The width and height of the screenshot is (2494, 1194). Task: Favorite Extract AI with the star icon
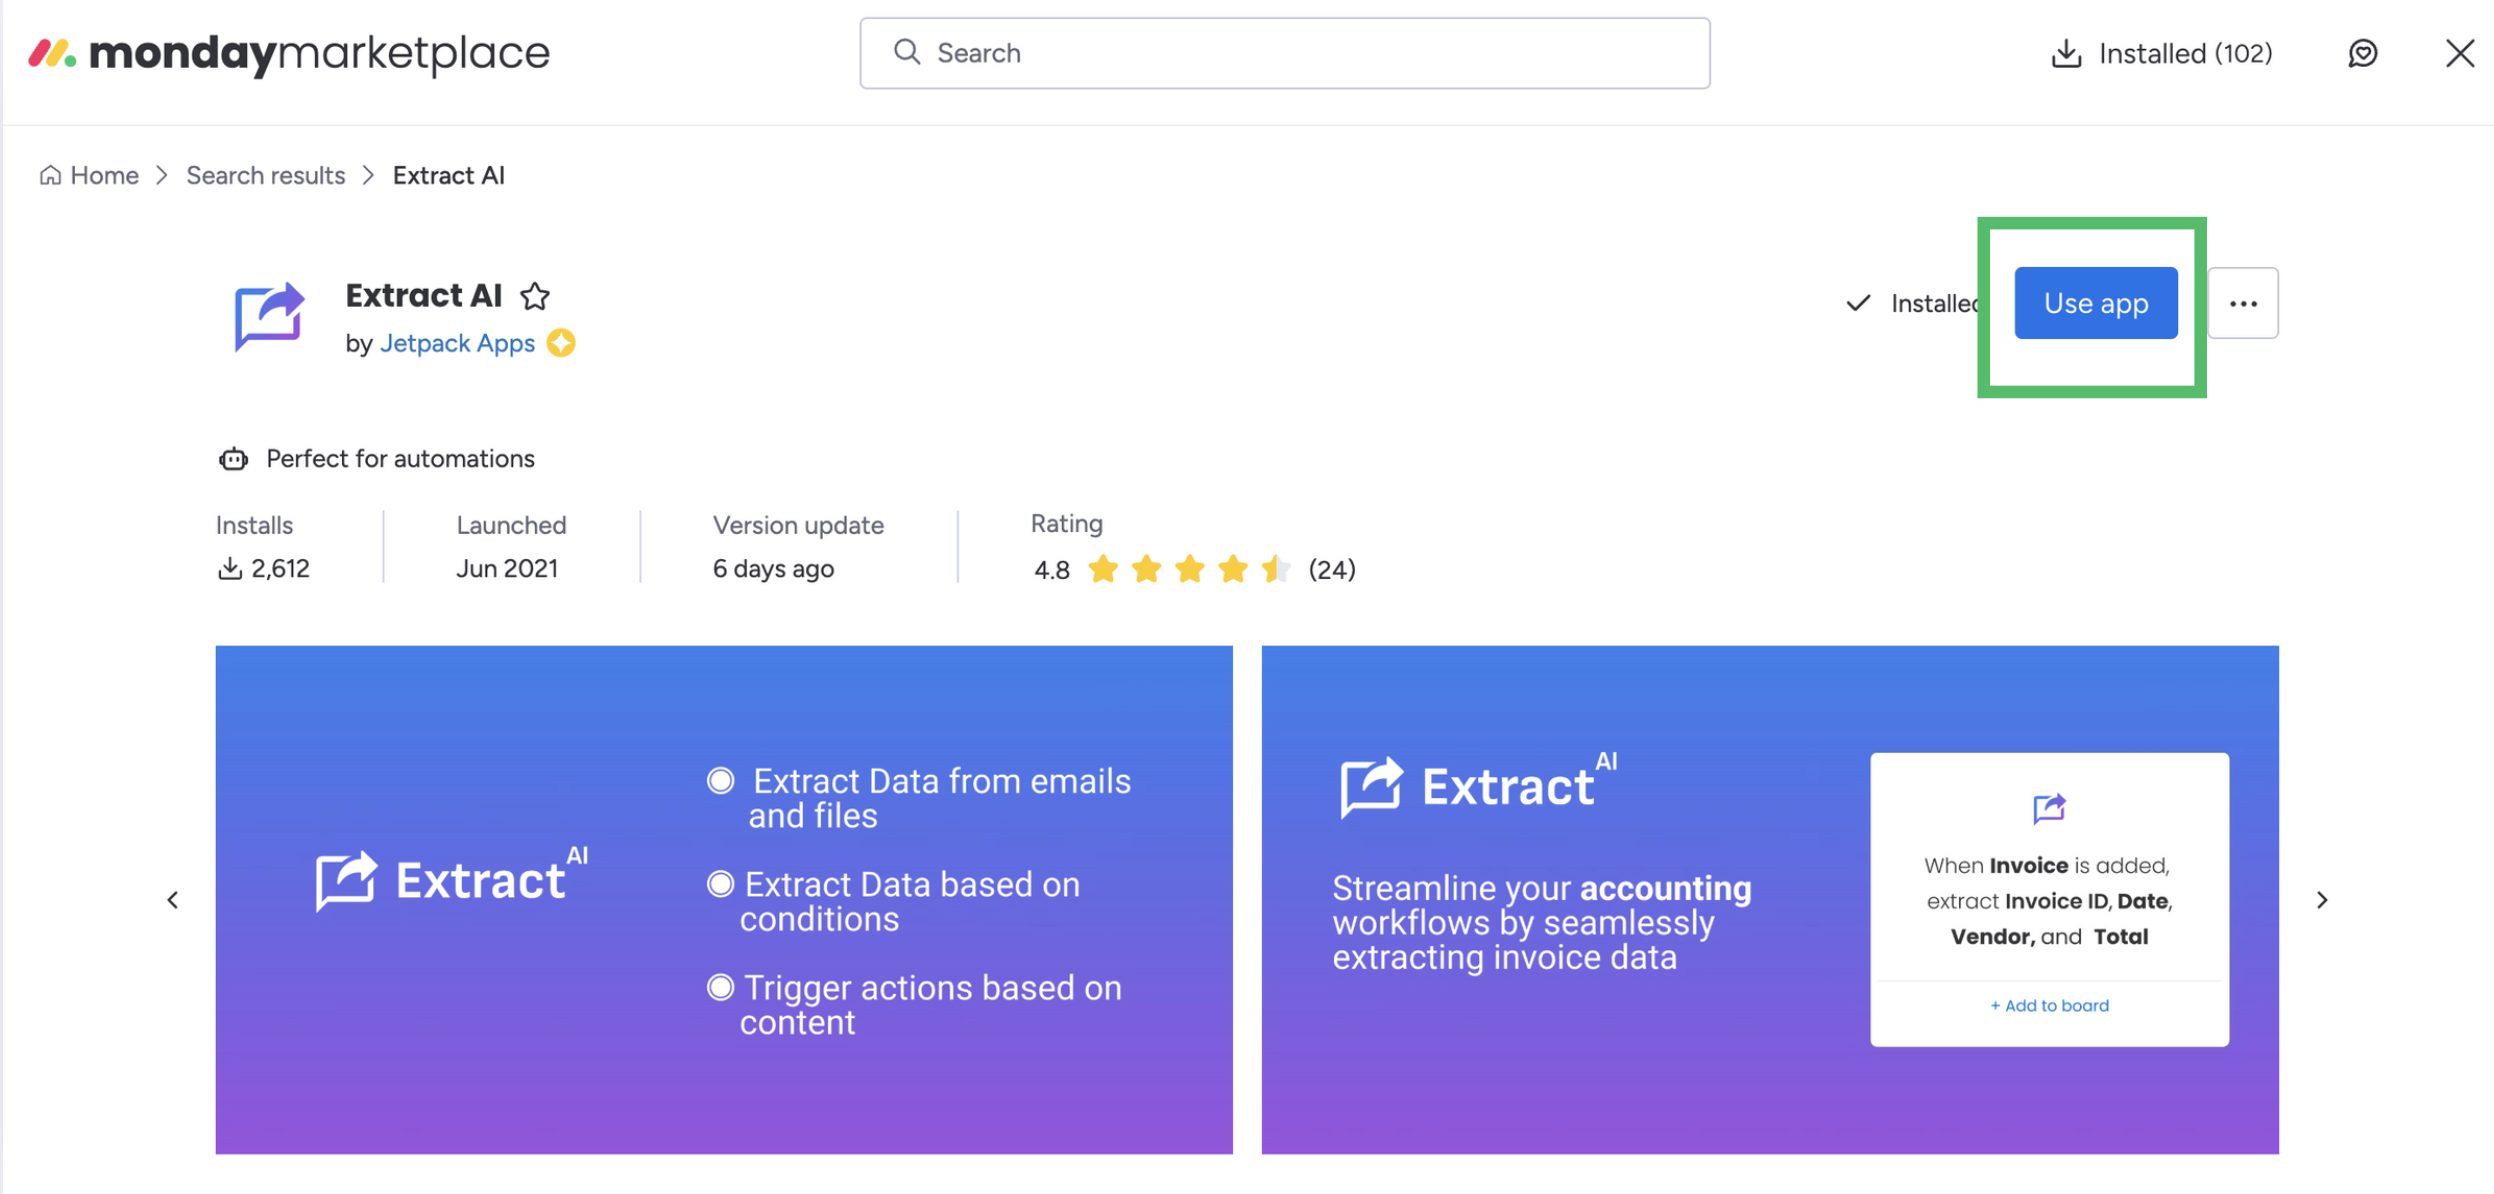coord(535,296)
